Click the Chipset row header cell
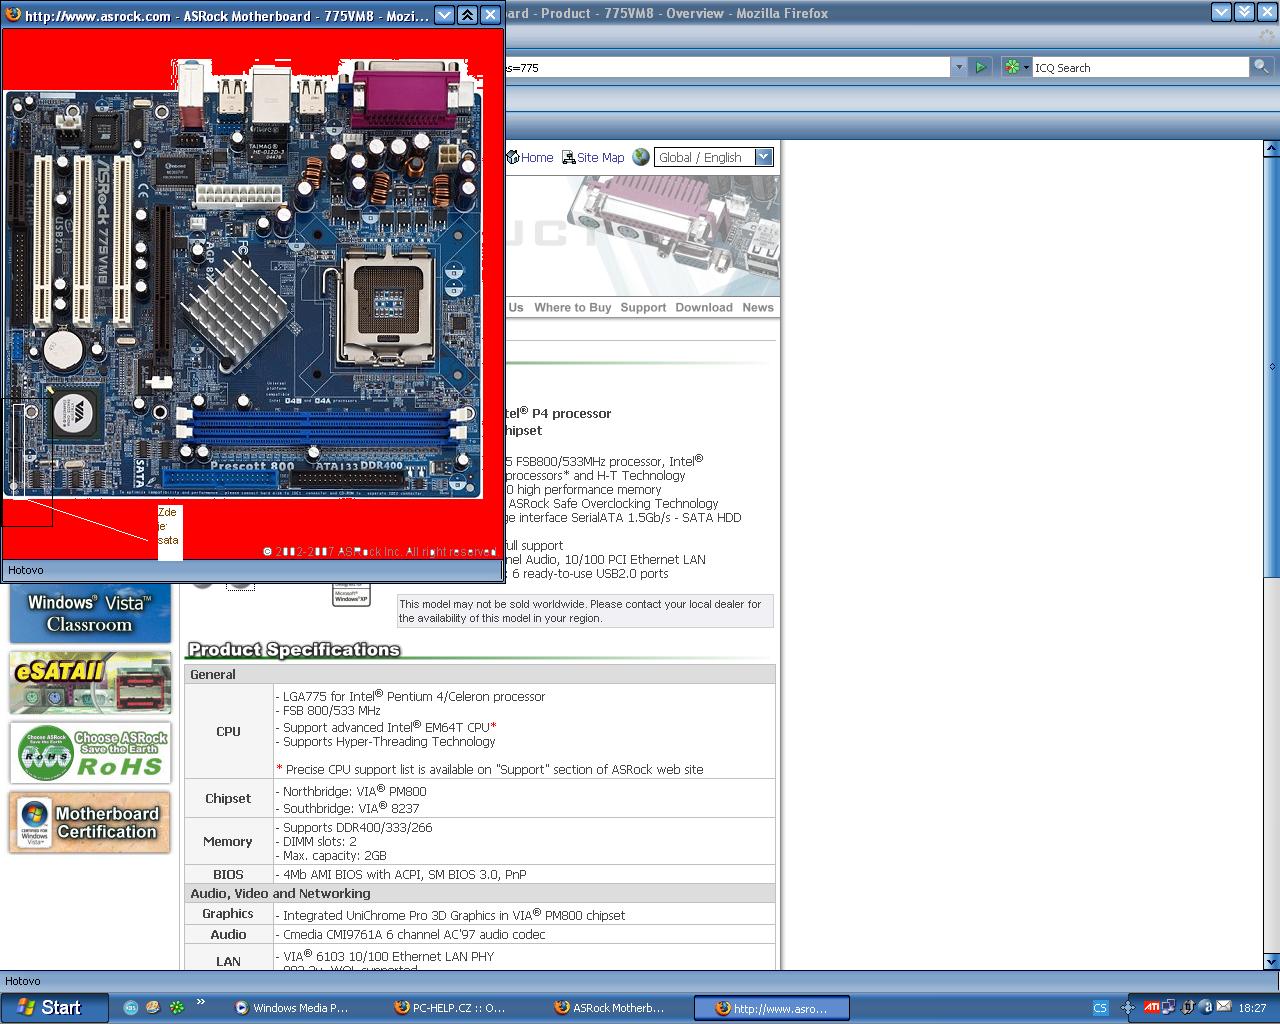The width and height of the screenshot is (1280, 1024). 228,798
